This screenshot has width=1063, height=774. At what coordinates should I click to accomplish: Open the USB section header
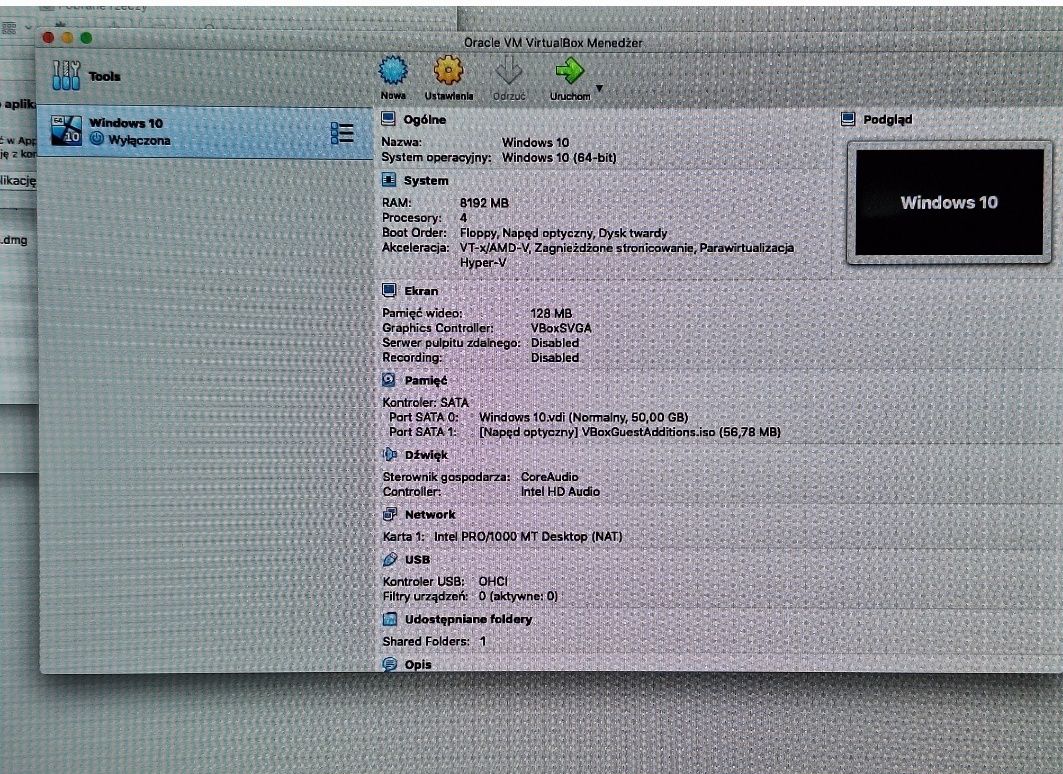[x=417, y=560]
